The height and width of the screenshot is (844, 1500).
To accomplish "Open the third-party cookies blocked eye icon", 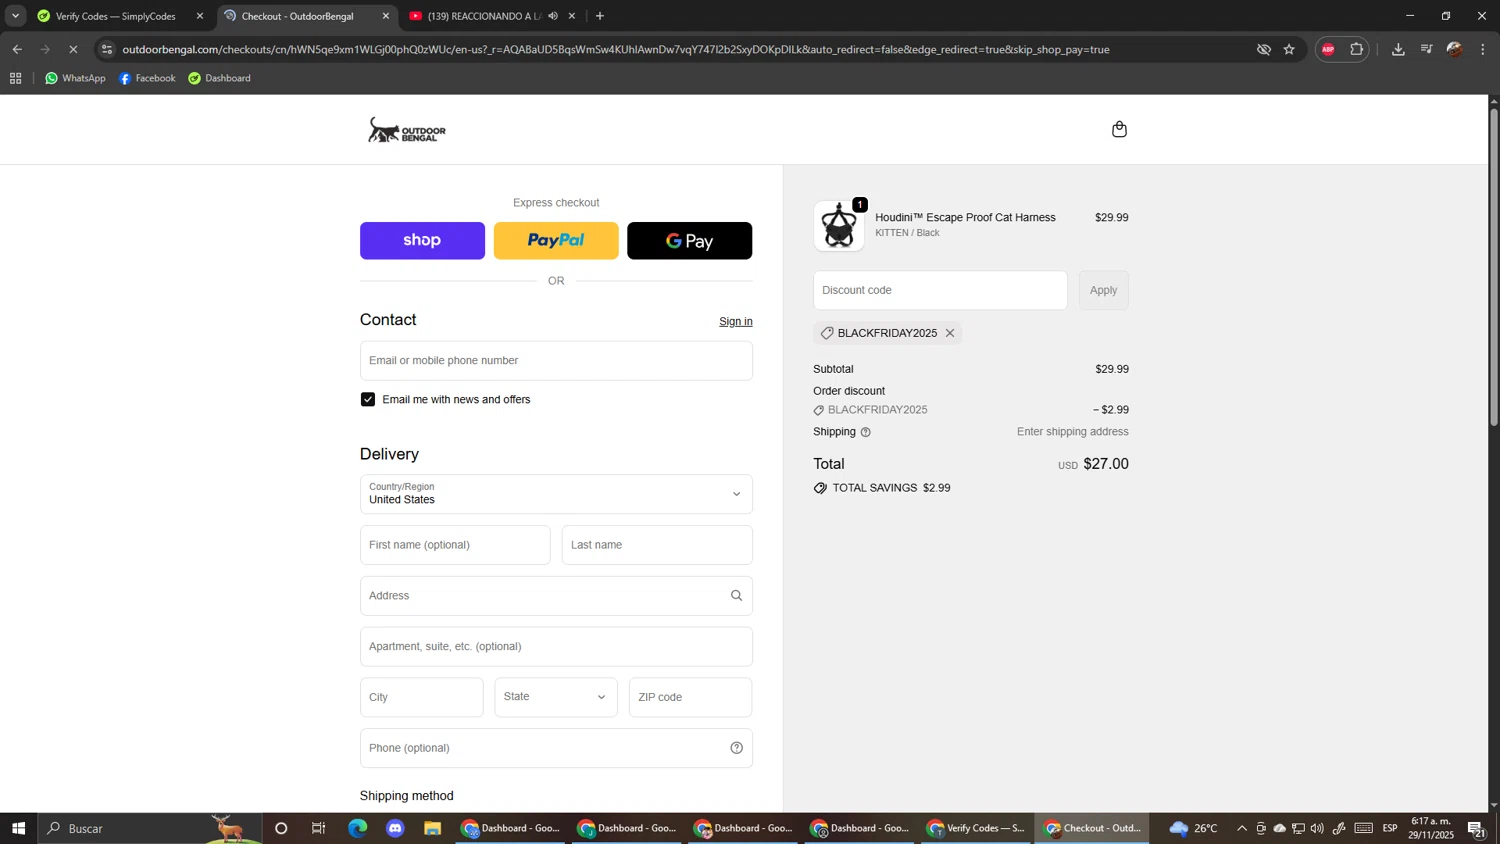I will coord(1263,49).
